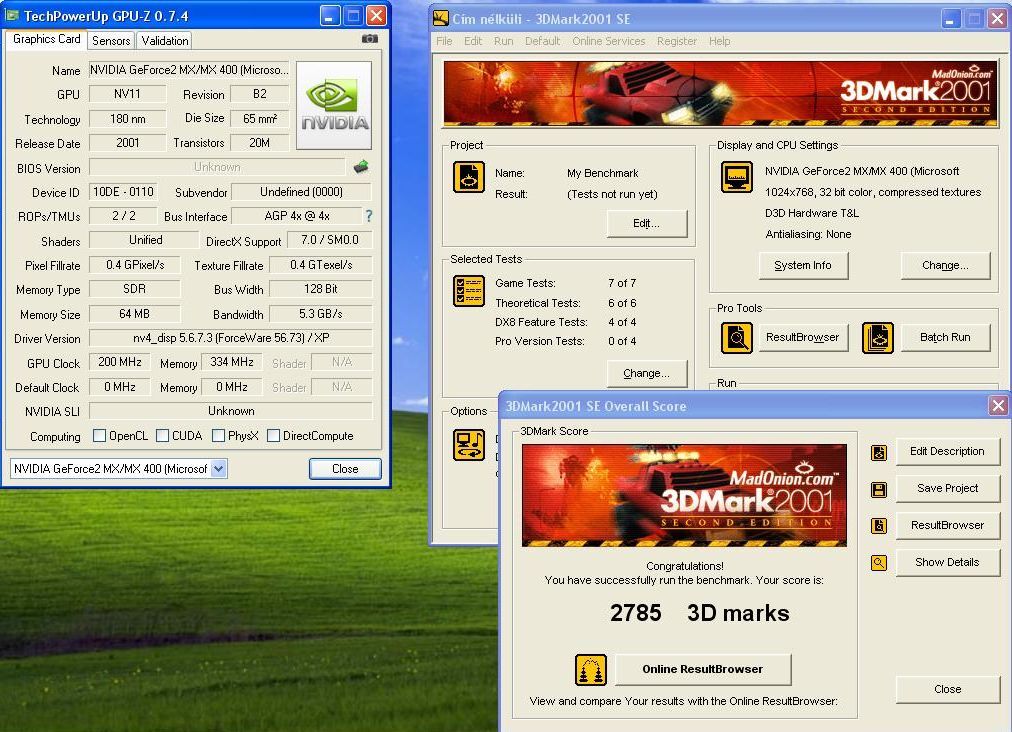Click the 3DMark2001 SE title bar icon
Screen dimensions: 1012x732
pyautogui.click(x=441, y=18)
